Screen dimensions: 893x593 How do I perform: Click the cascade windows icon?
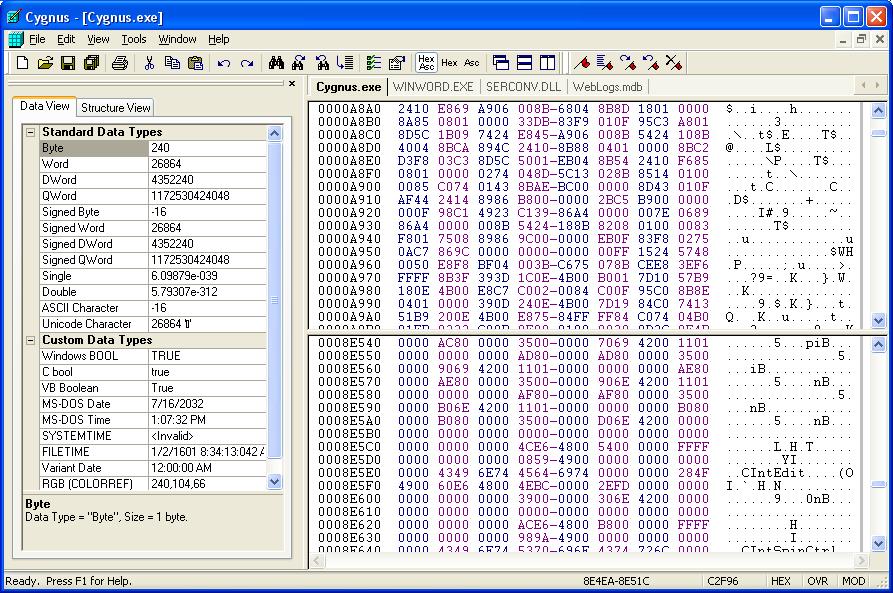501,61
